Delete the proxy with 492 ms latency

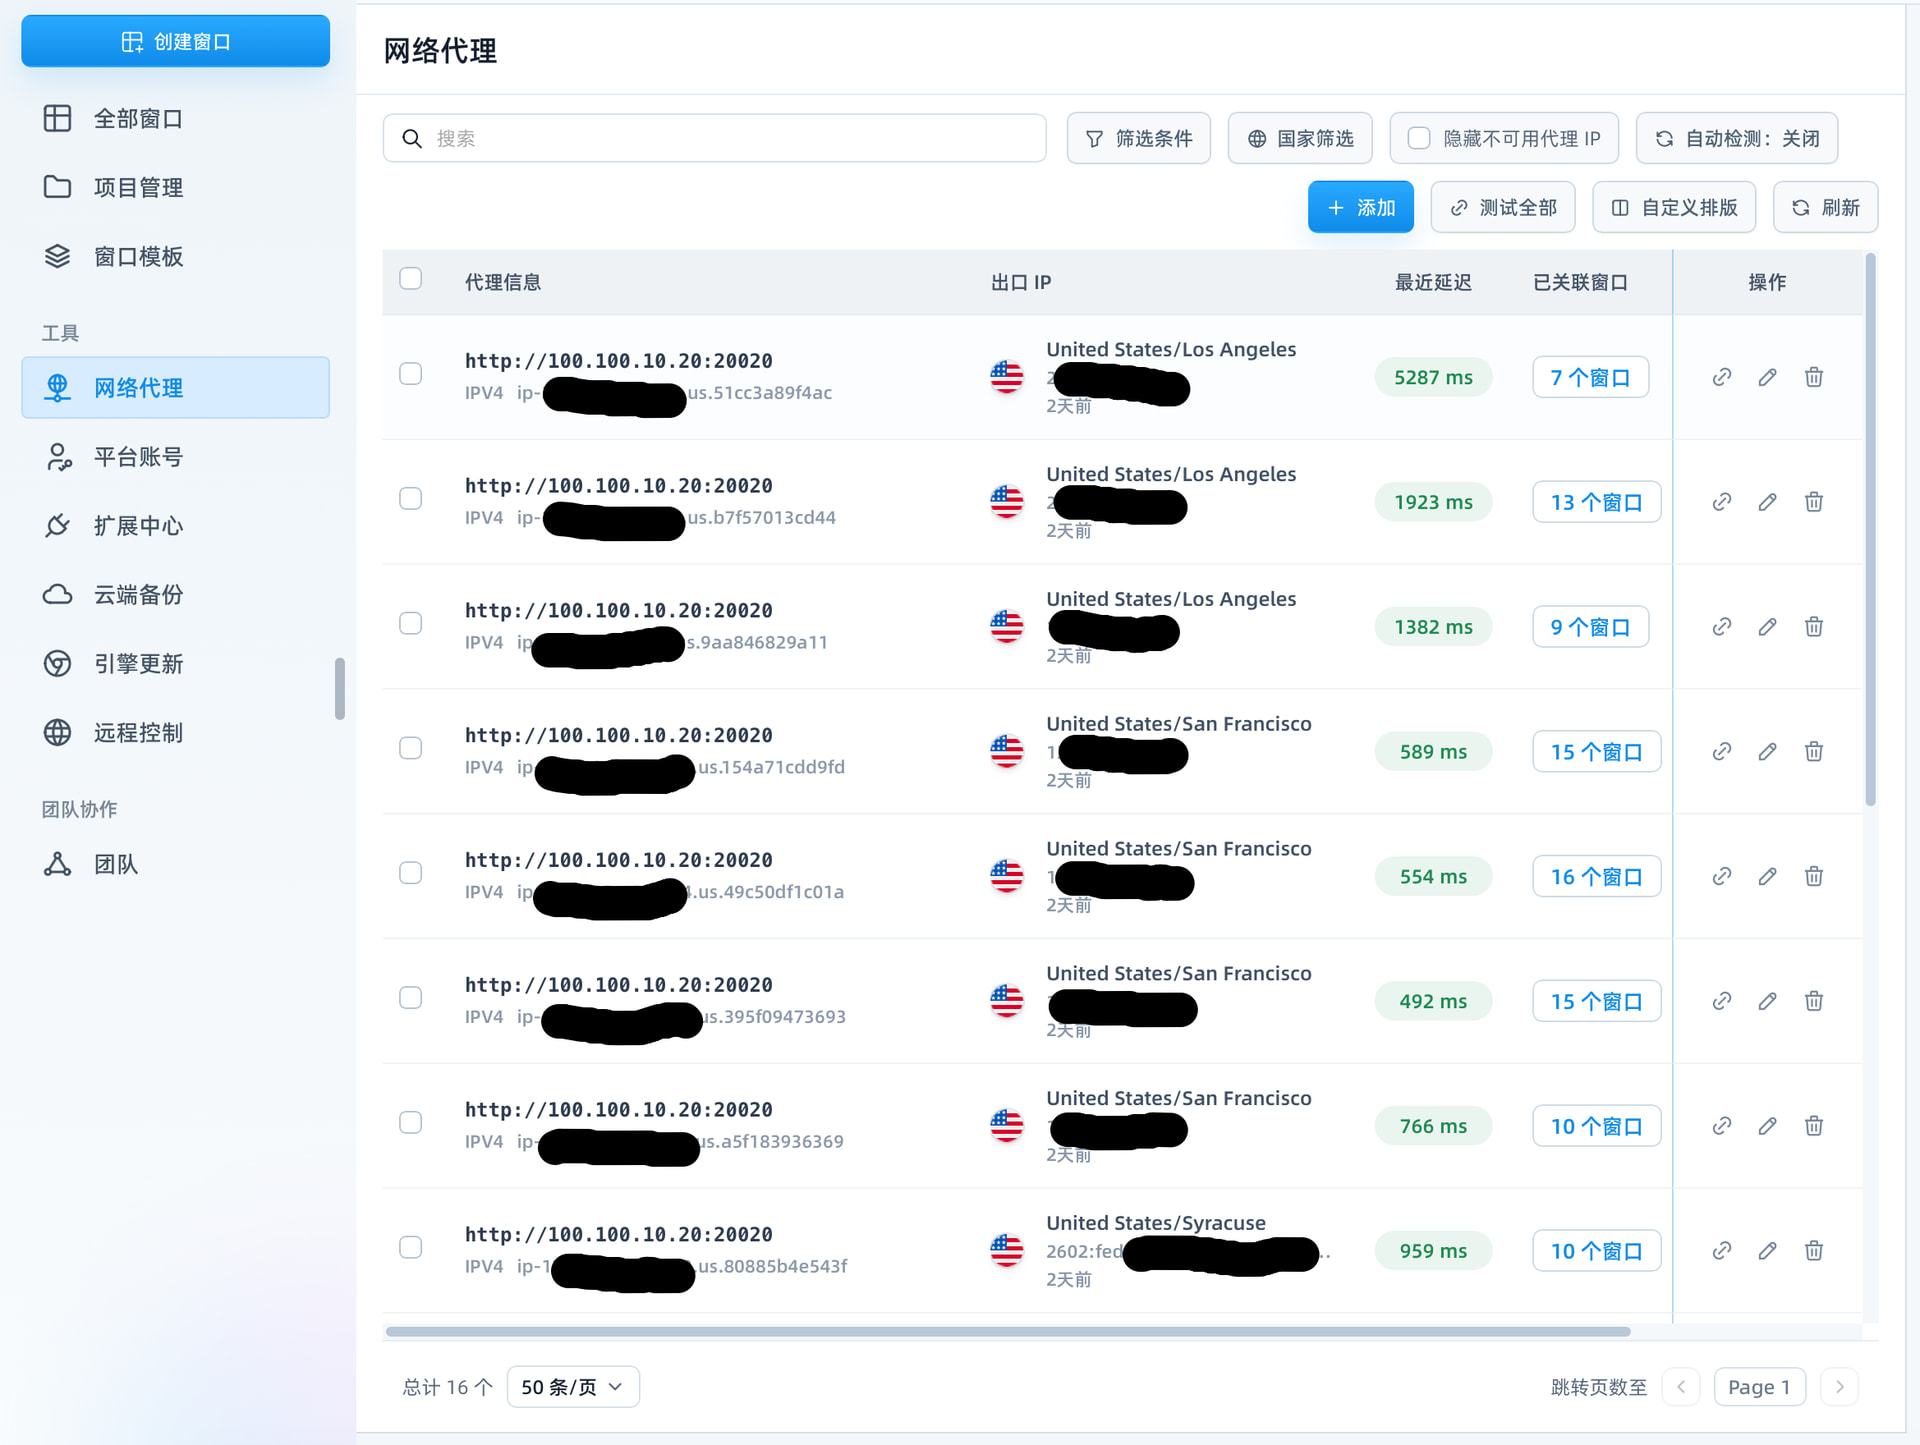tap(1813, 1001)
